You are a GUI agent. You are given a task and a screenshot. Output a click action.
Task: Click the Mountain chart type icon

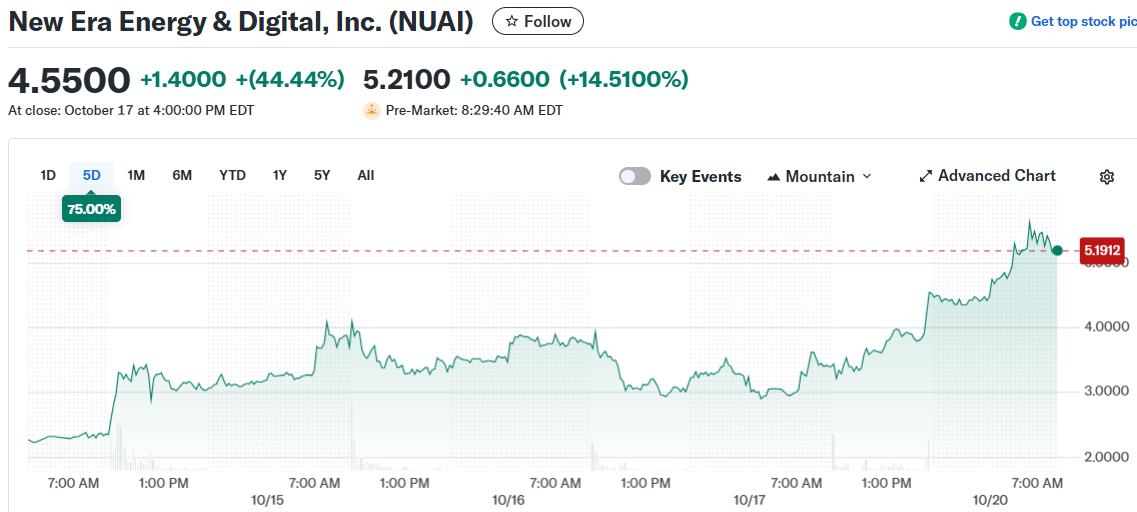tap(773, 177)
